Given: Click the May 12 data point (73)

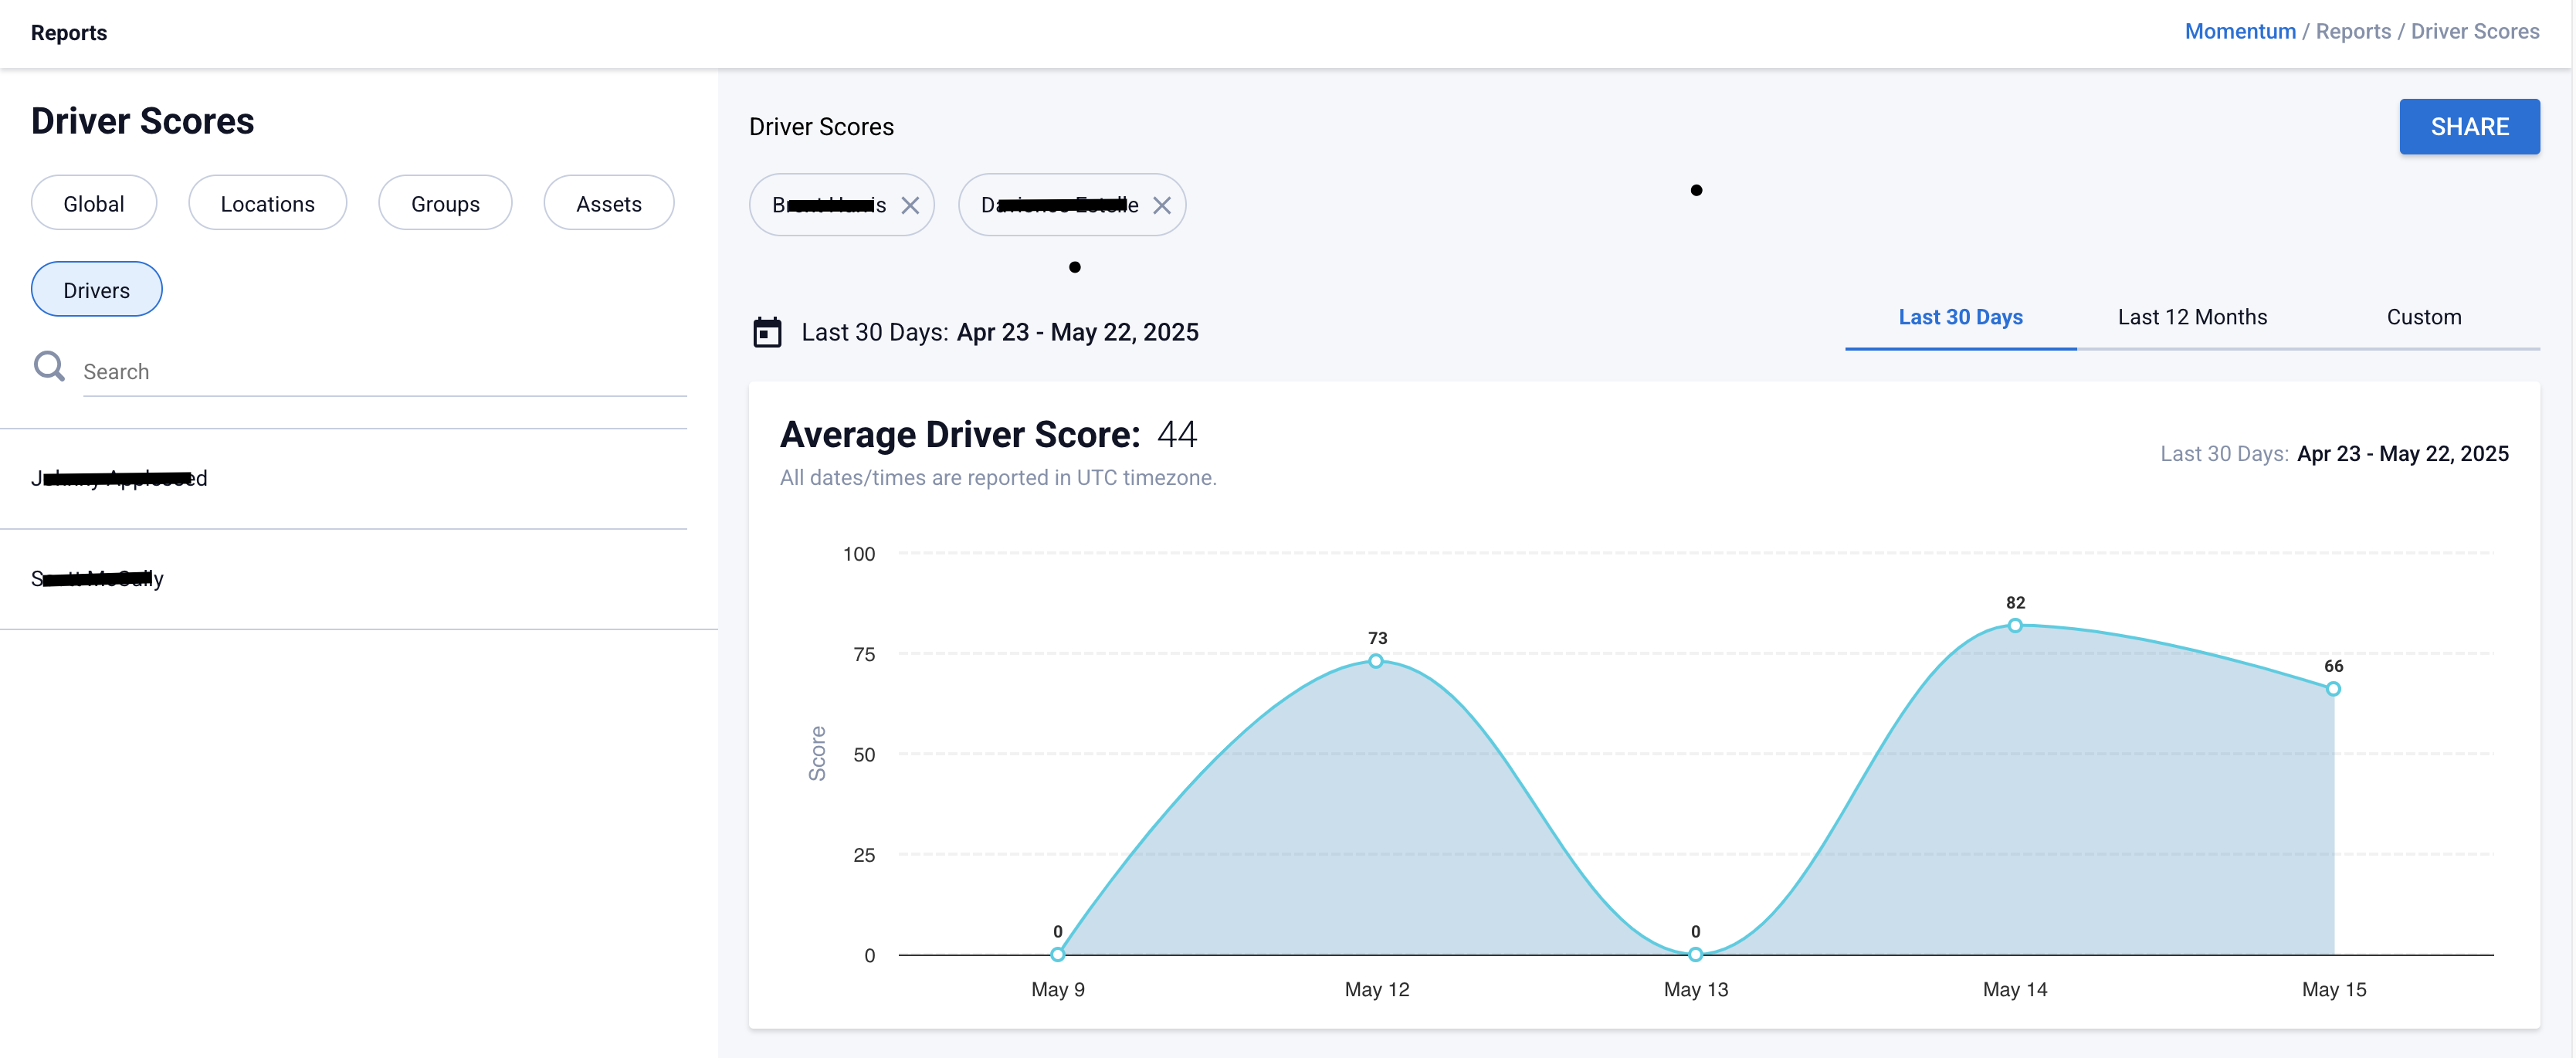Looking at the screenshot, I should coord(1376,661).
